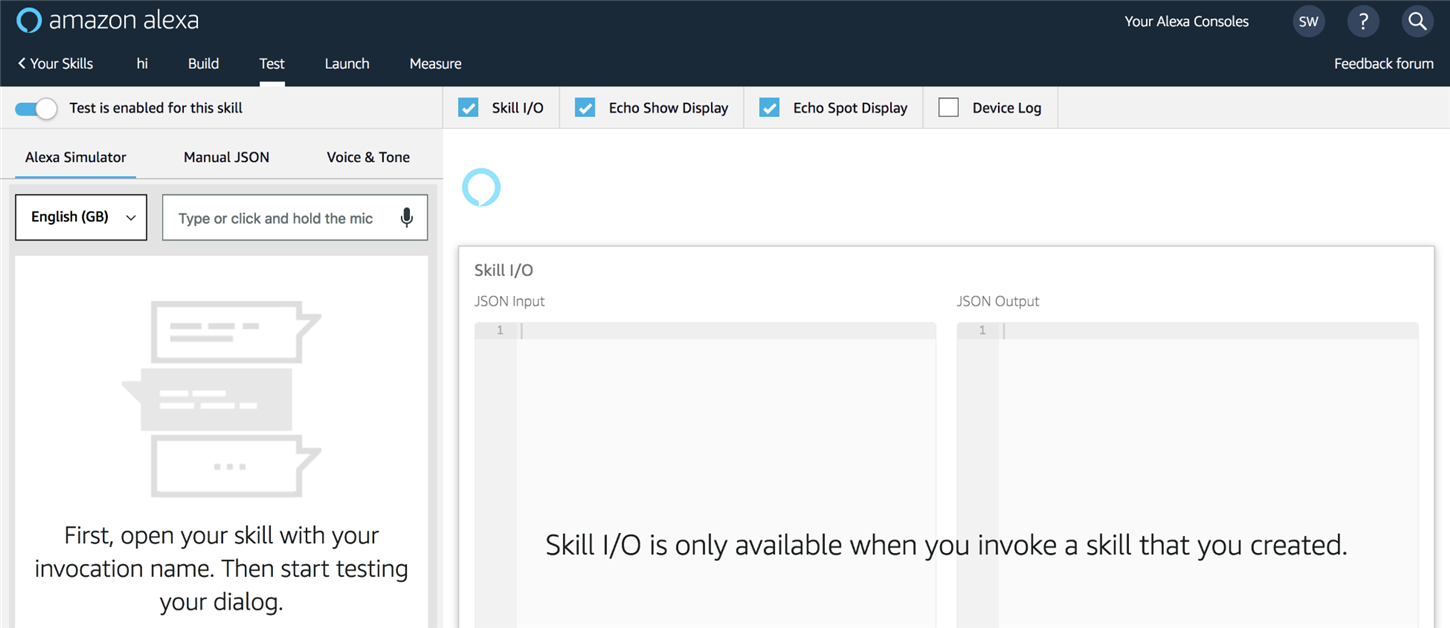Switch to the Alexa Simulator tab
This screenshot has width=1450, height=628.
click(76, 157)
